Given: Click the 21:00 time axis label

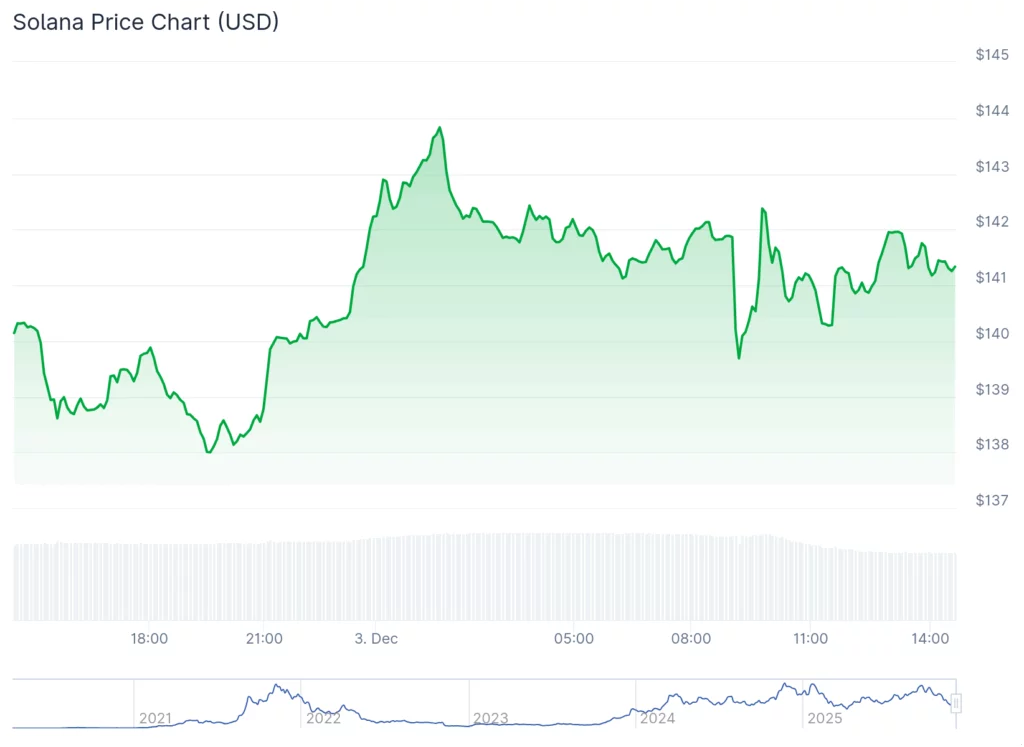Looking at the screenshot, I should click(265, 638).
